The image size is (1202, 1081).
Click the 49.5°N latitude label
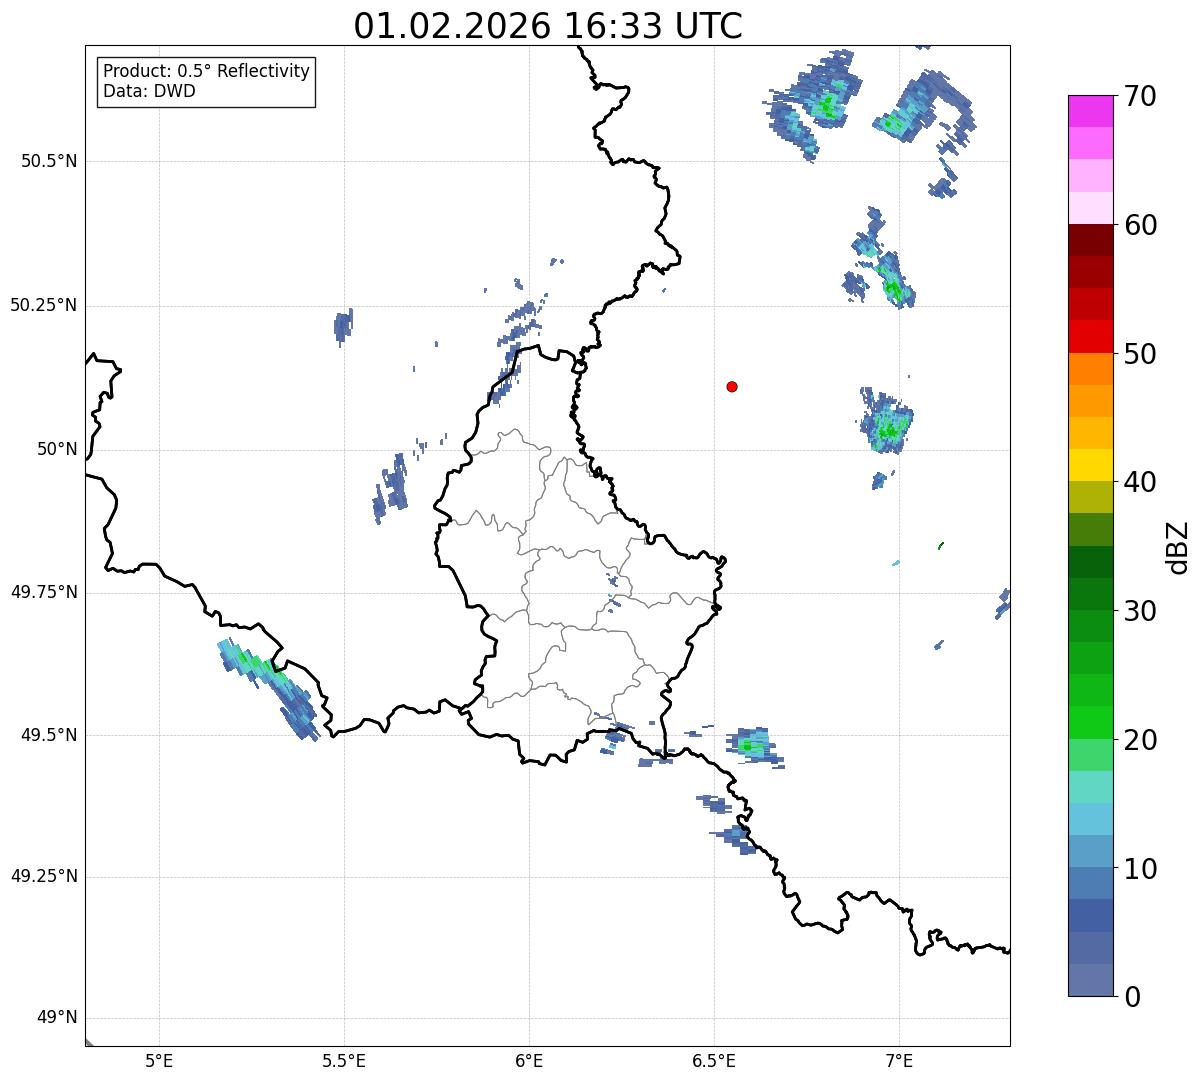point(49,735)
